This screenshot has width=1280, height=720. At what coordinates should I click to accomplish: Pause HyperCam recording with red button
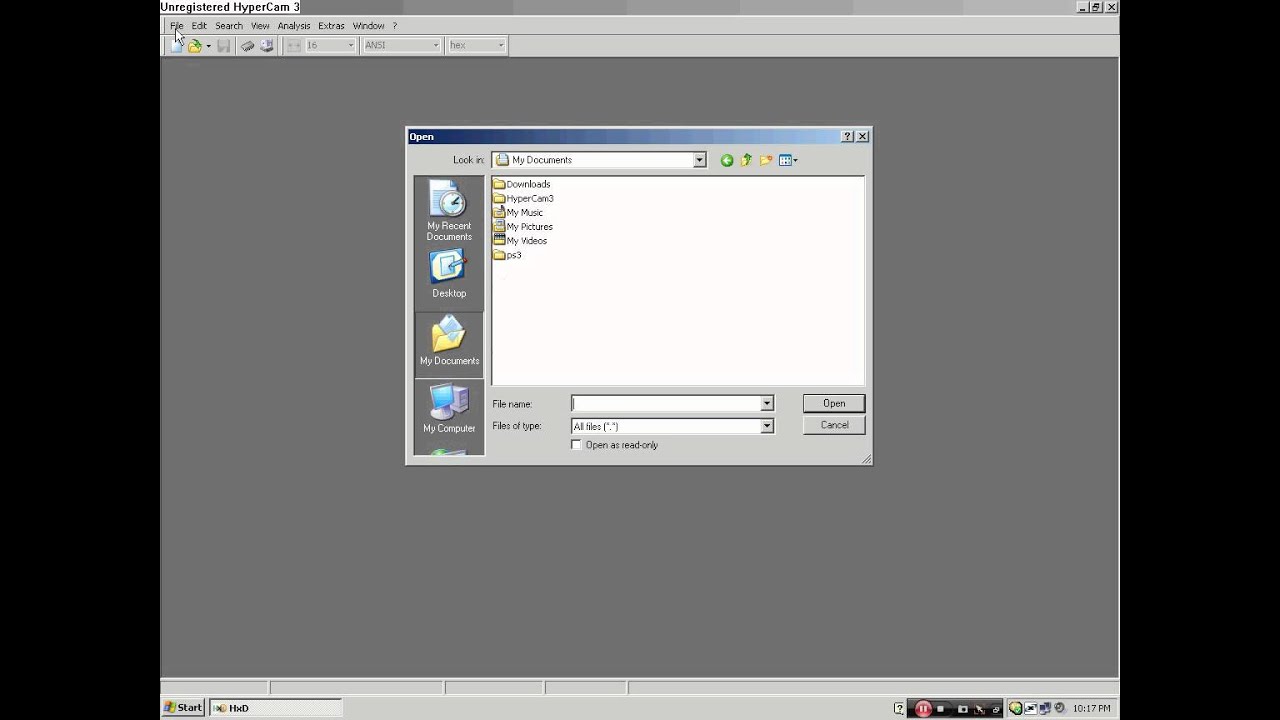(x=923, y=708)
